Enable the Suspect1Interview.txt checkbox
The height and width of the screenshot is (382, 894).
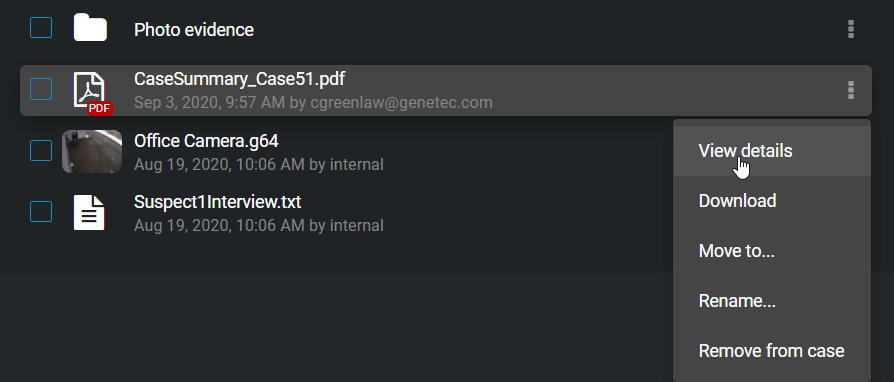41,212
